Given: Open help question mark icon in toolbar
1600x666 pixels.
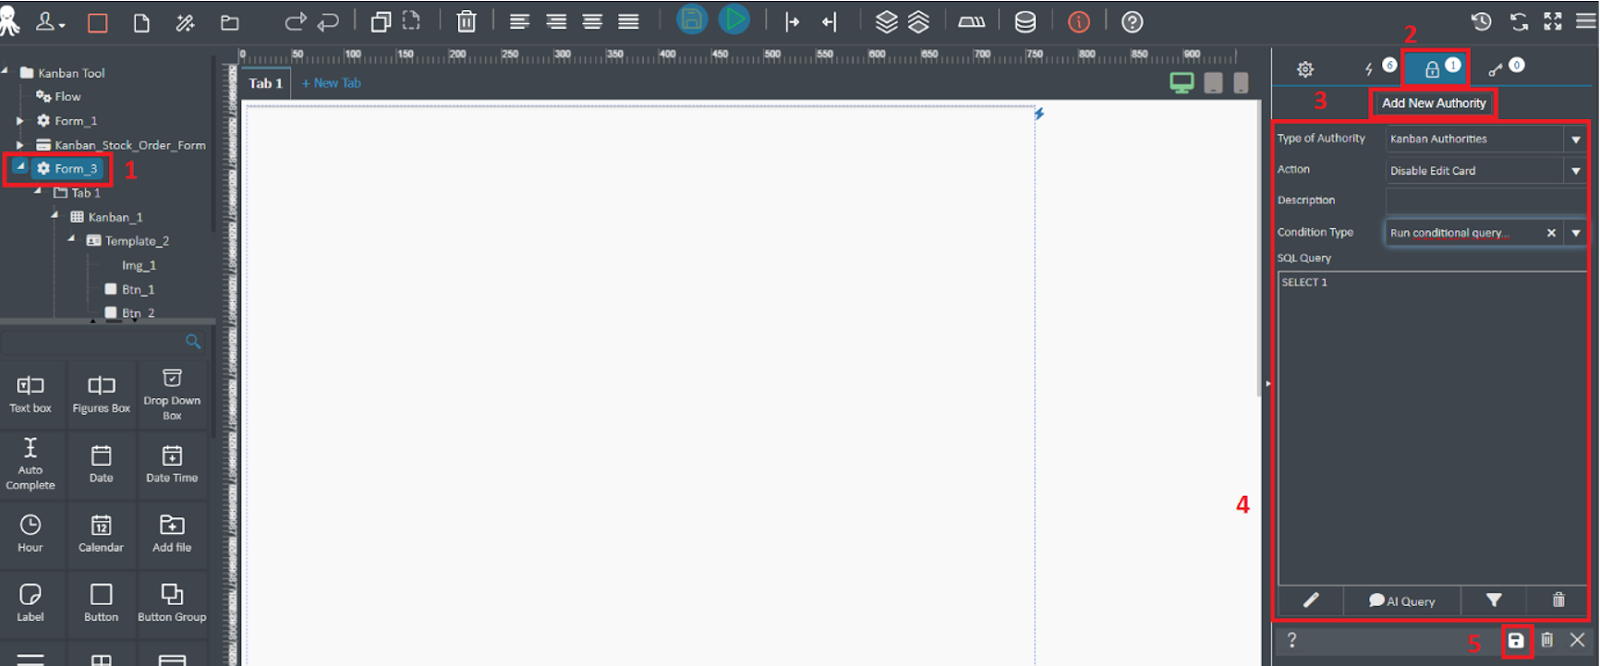Looking at the screenshot, I should pyautogui.click(x=1132, y=22).
